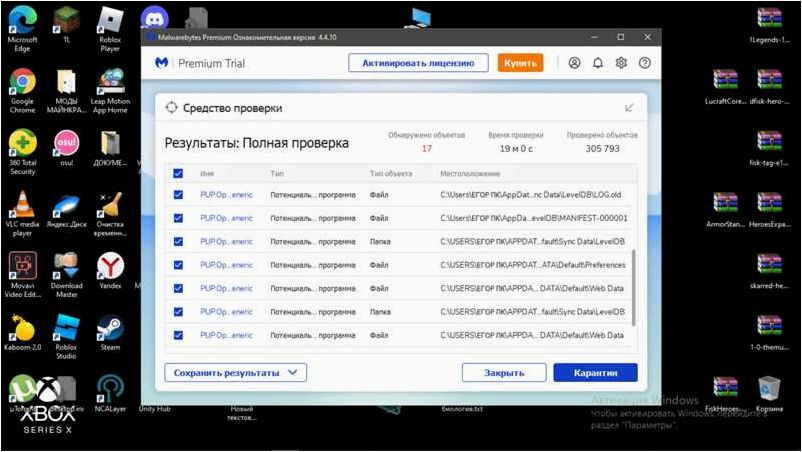
Task: Open the Malwarebytes account profile icon
Action: click(574, 63)
